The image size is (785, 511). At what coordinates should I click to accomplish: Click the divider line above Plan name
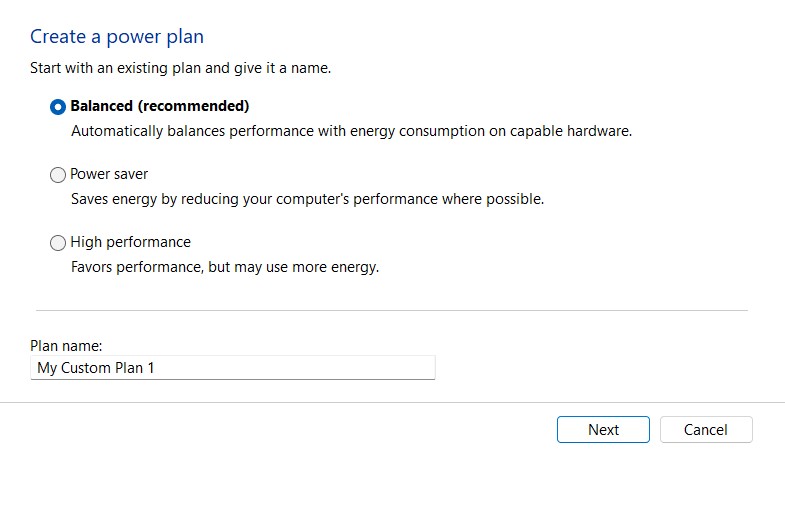[391, 311]
